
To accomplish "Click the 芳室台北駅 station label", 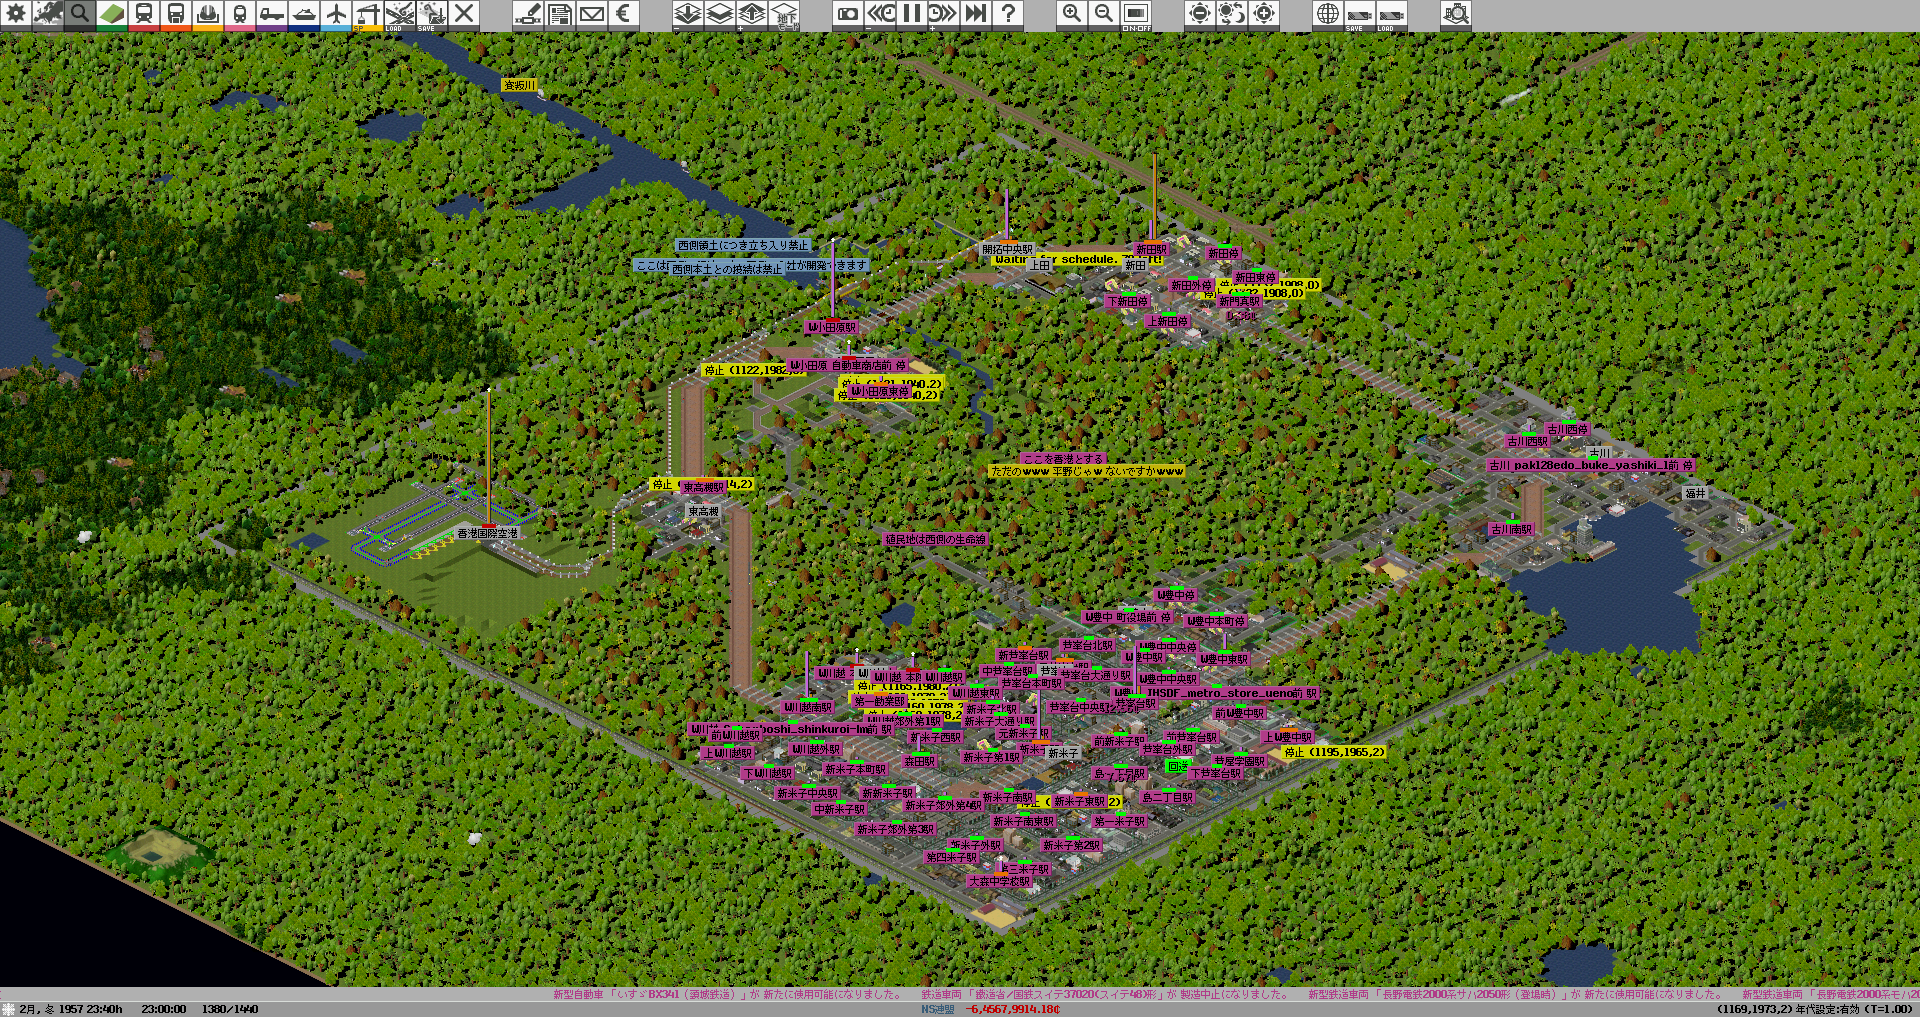I will tap(1088, 645).
